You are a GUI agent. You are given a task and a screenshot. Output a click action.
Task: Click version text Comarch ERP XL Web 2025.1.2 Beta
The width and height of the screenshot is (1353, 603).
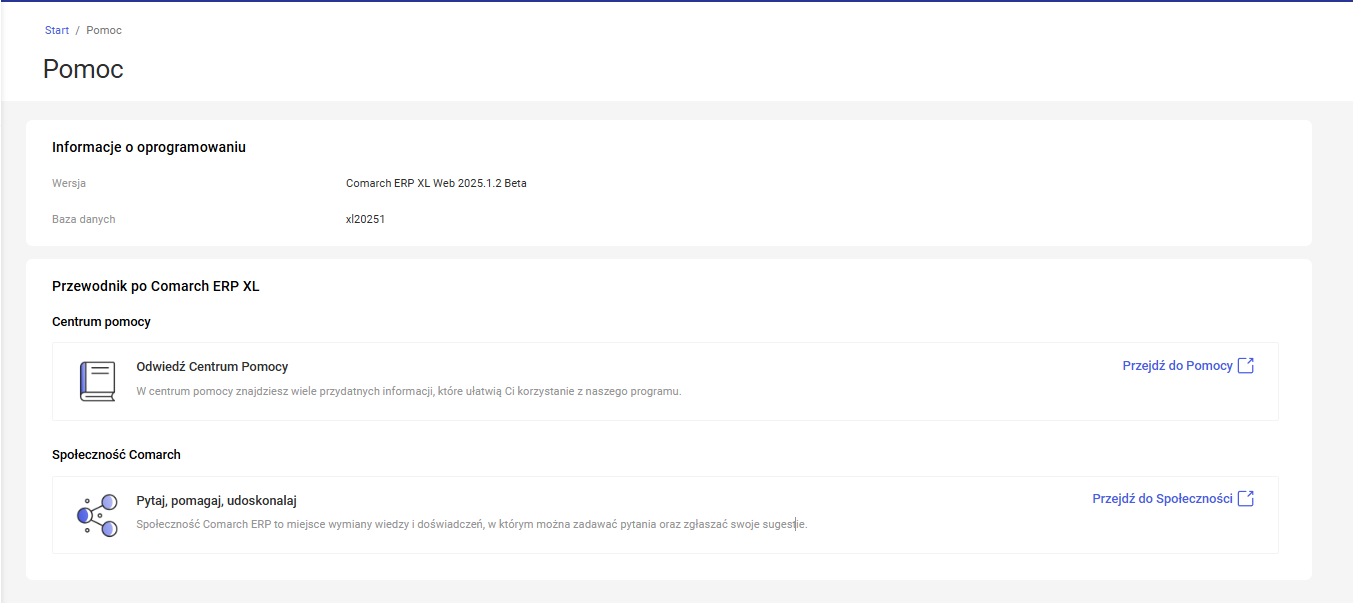pyautogui.click(x=436, y=183)
